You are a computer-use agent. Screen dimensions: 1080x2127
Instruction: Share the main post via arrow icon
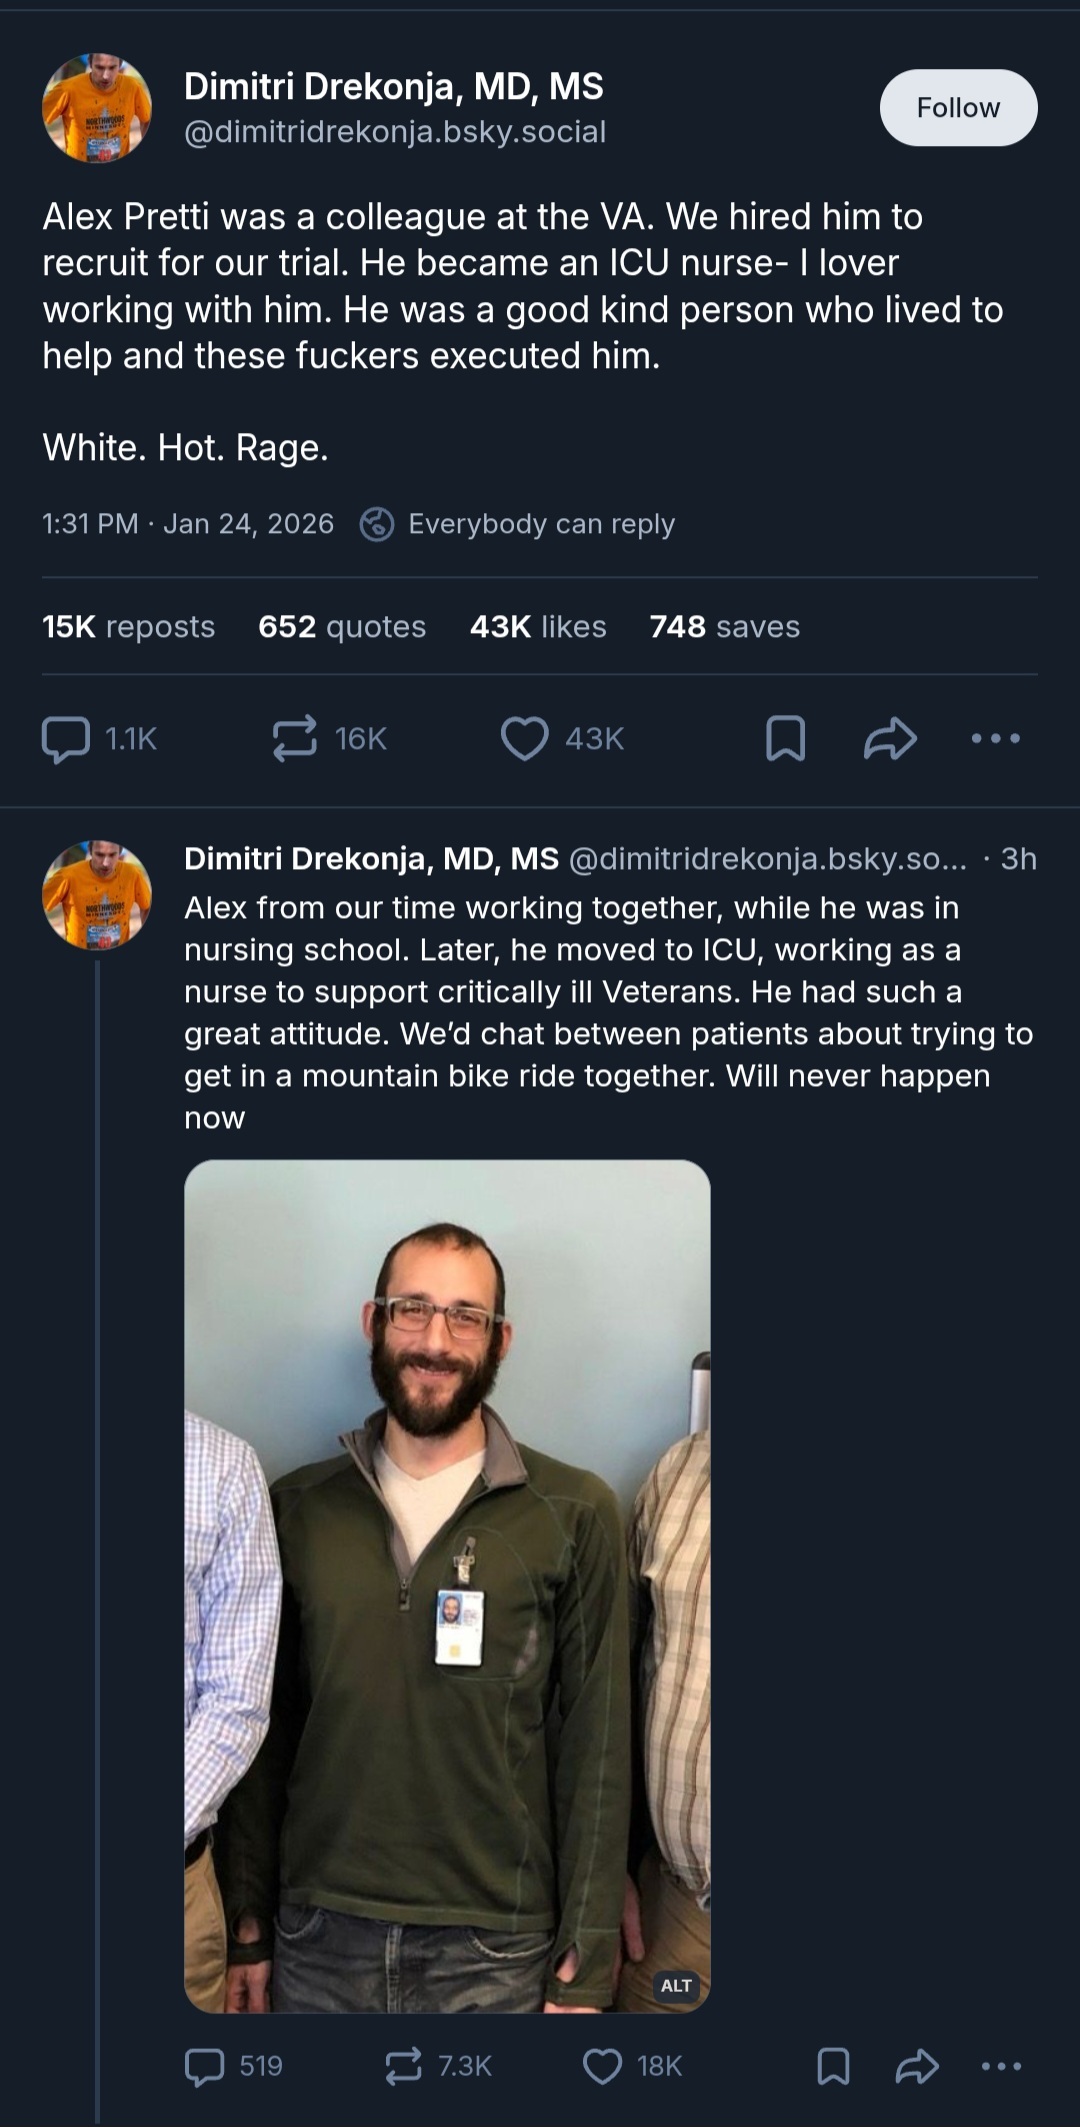(x=890, y=739)
